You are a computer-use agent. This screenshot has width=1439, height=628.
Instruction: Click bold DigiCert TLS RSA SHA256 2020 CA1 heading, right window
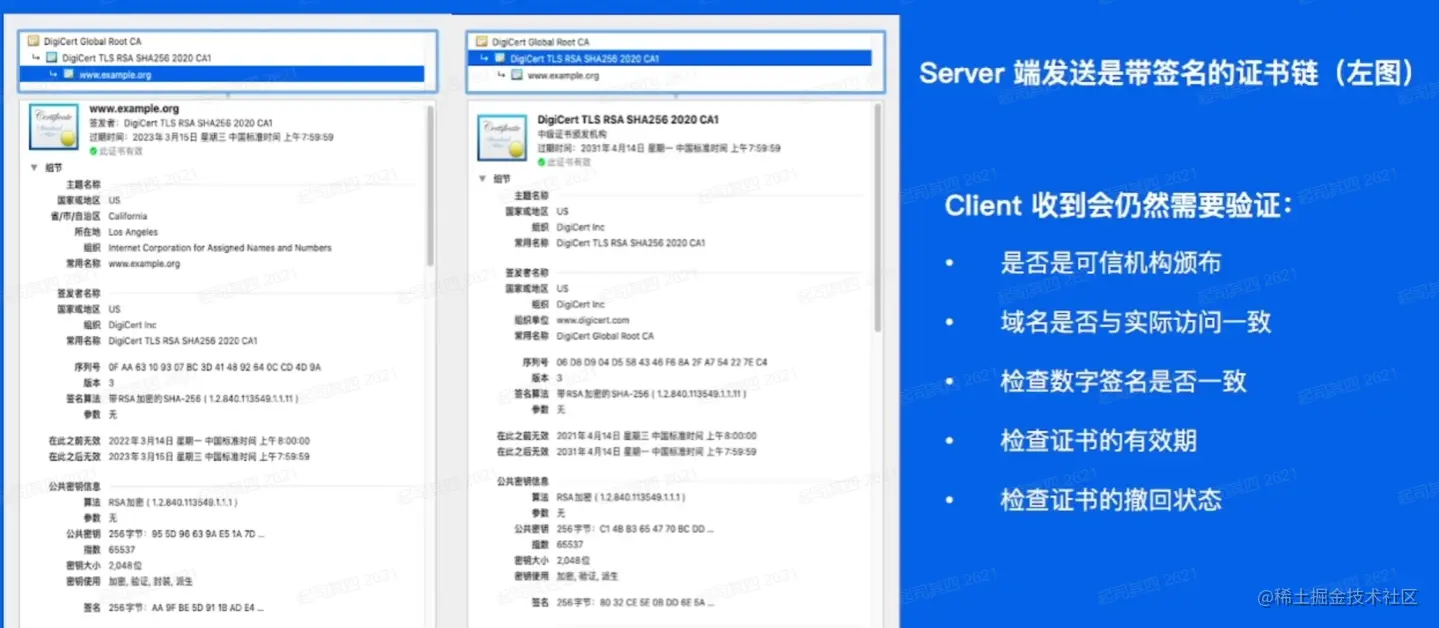628,120
